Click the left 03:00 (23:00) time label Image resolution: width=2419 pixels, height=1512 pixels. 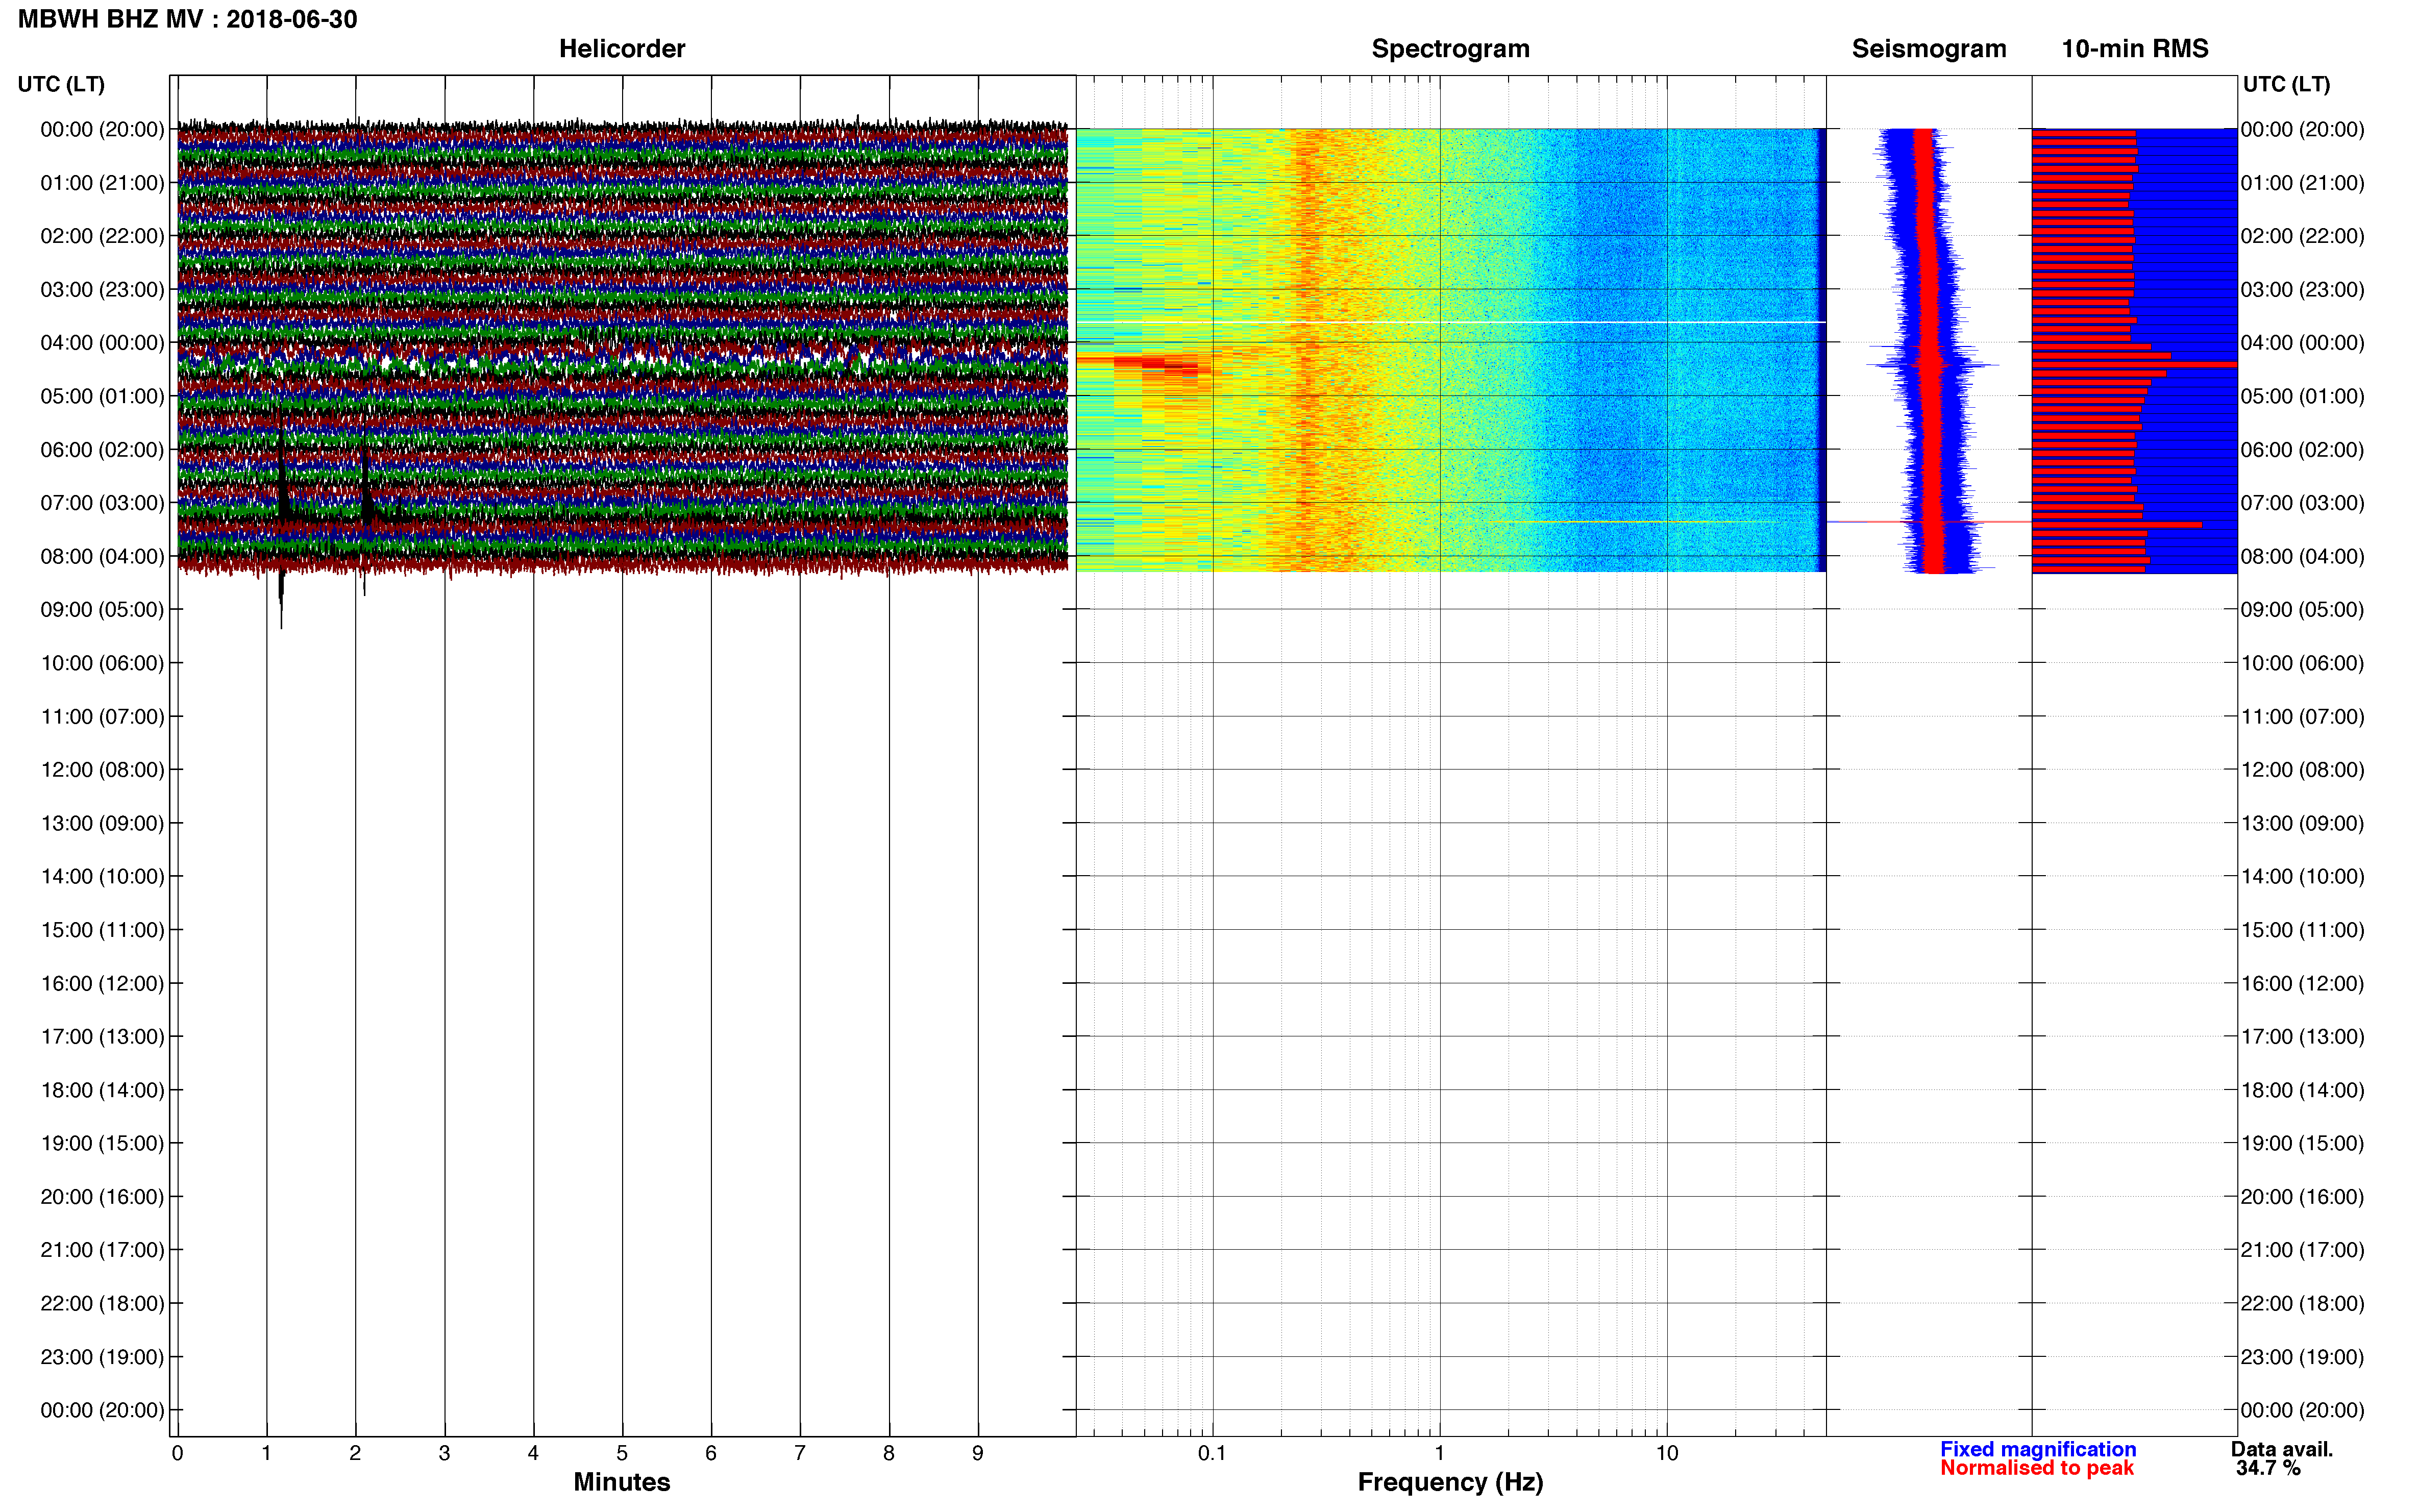tap(102, 289)
